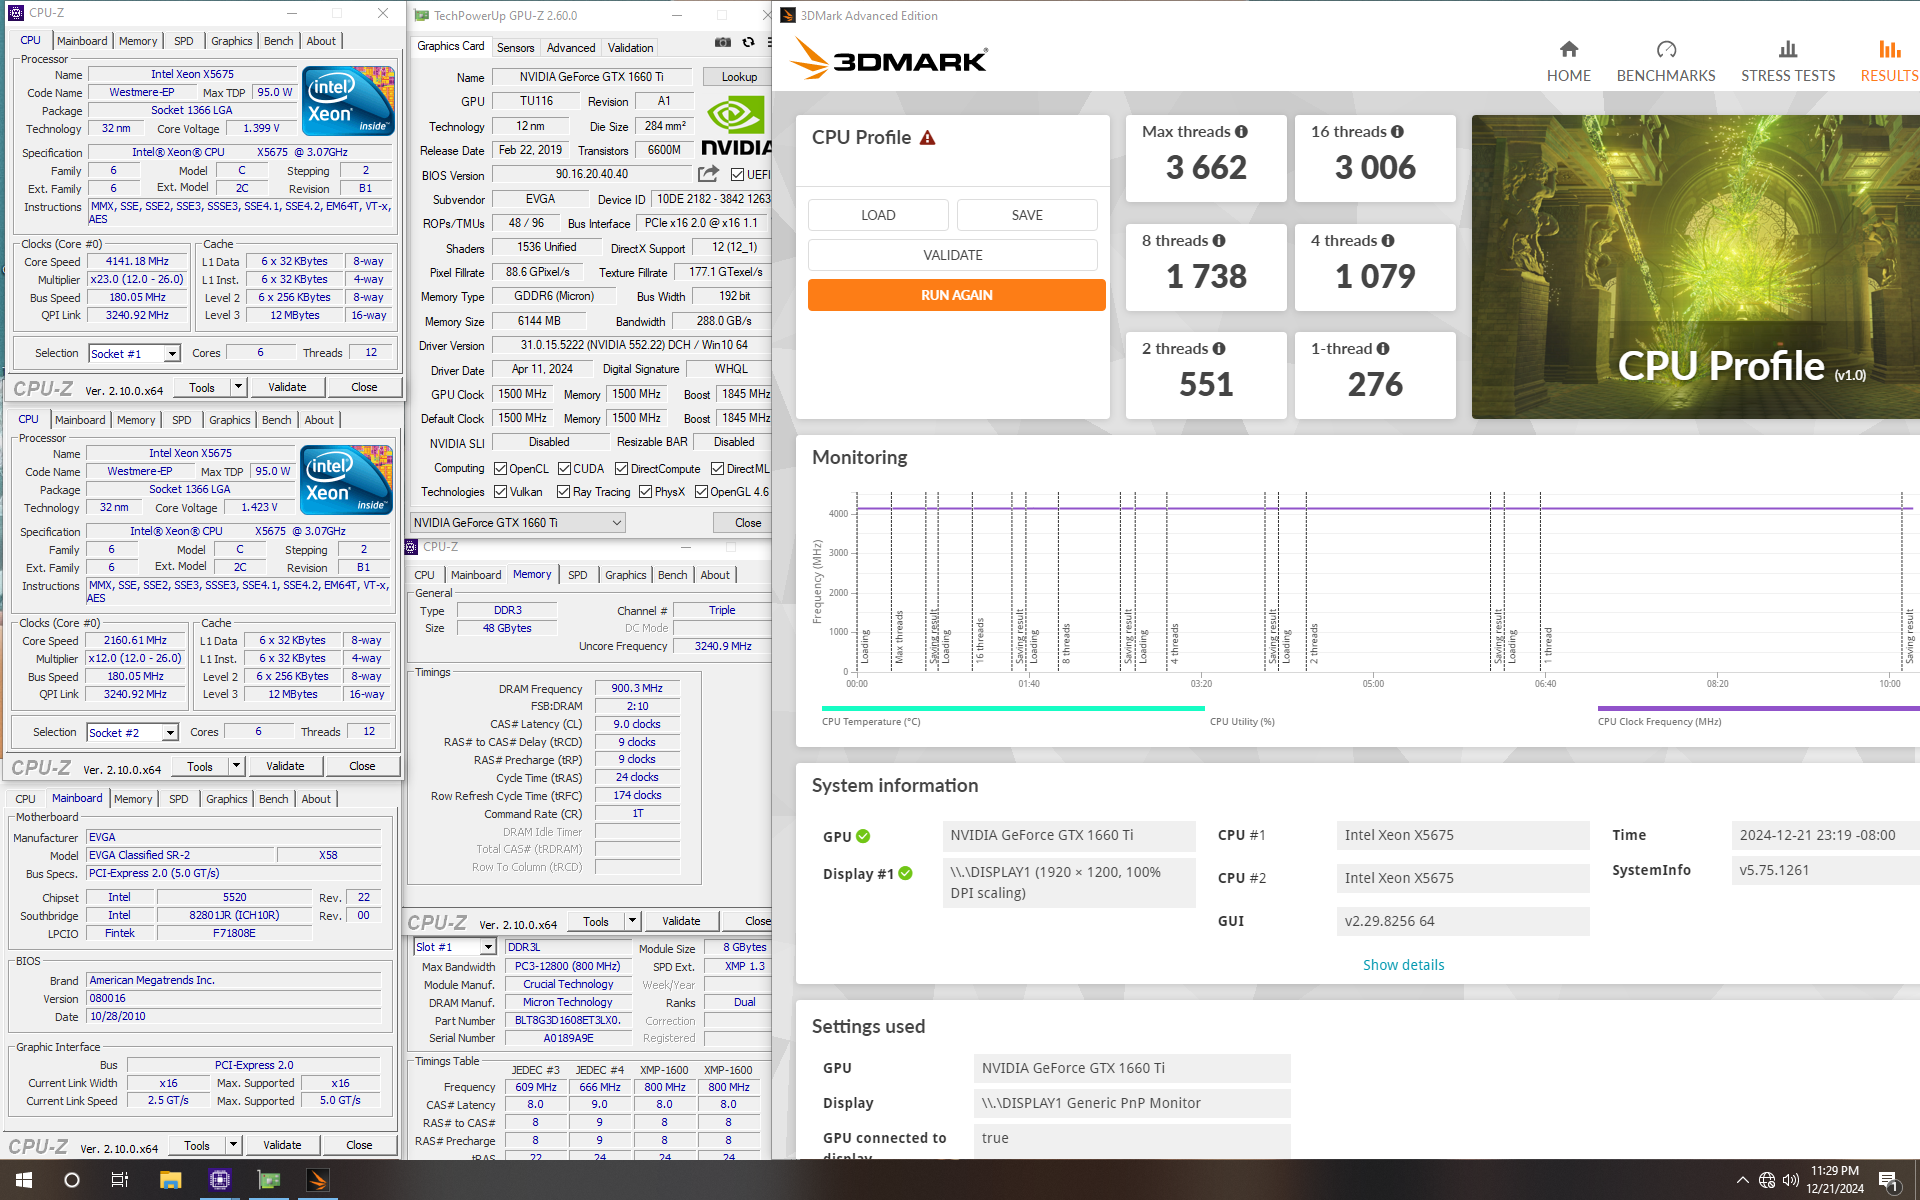This screenshot has width=1920, height=1200.
Task: Open the Slot #1 dropdown in the SPD window
Action: click(x=455, y=947)
